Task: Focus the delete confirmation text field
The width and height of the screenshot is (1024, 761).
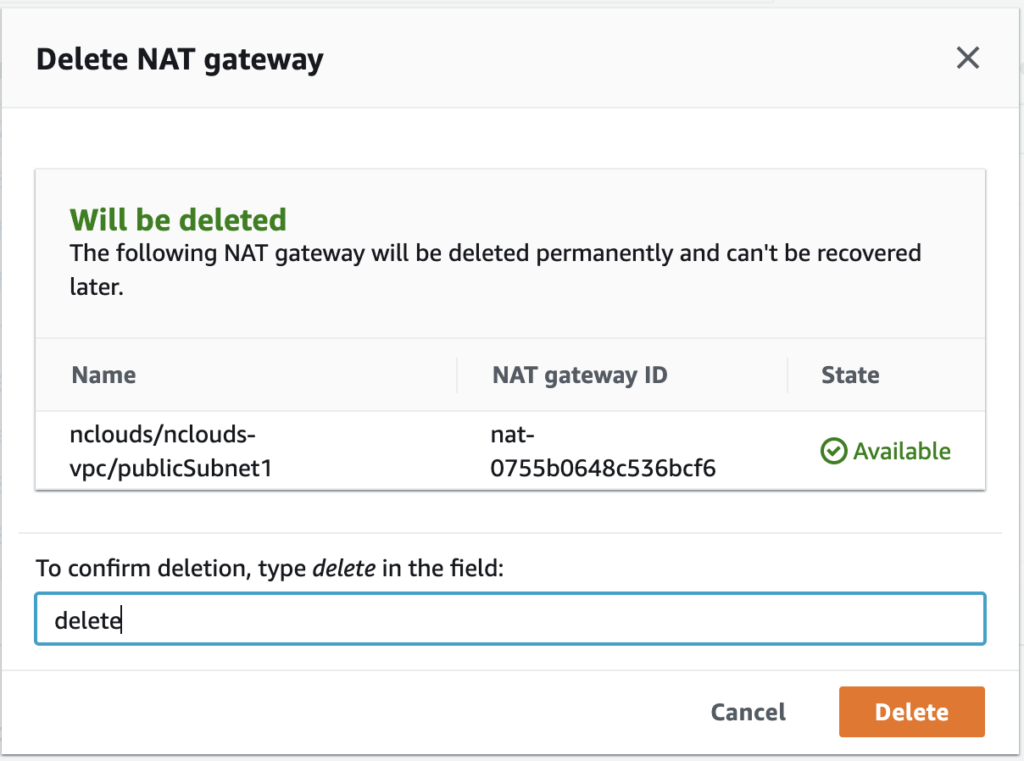Action: (510, 619)
